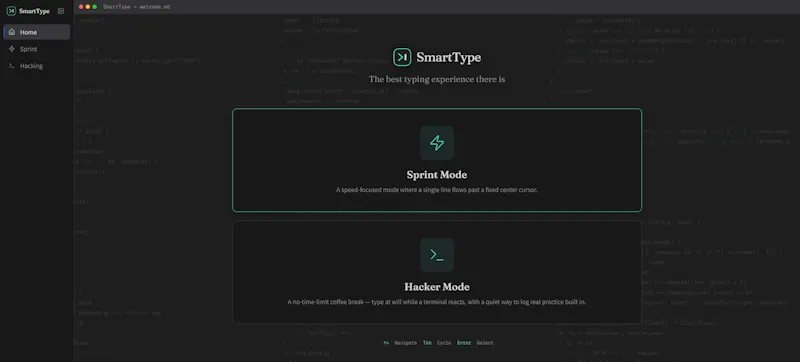Click the 'SmartType — welcome.md' window title
800x362 pixels.
tap(137, 7)
